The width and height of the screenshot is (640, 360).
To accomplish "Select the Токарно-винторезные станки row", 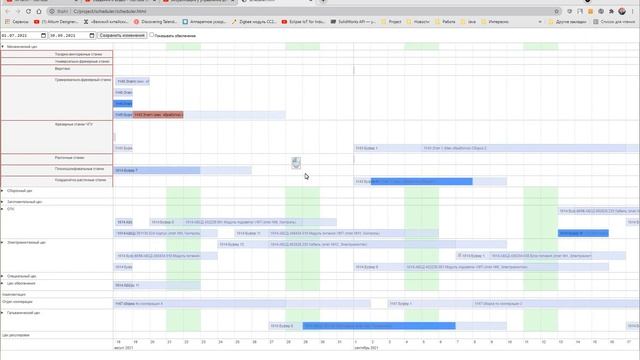I will [x=57, y=54].
